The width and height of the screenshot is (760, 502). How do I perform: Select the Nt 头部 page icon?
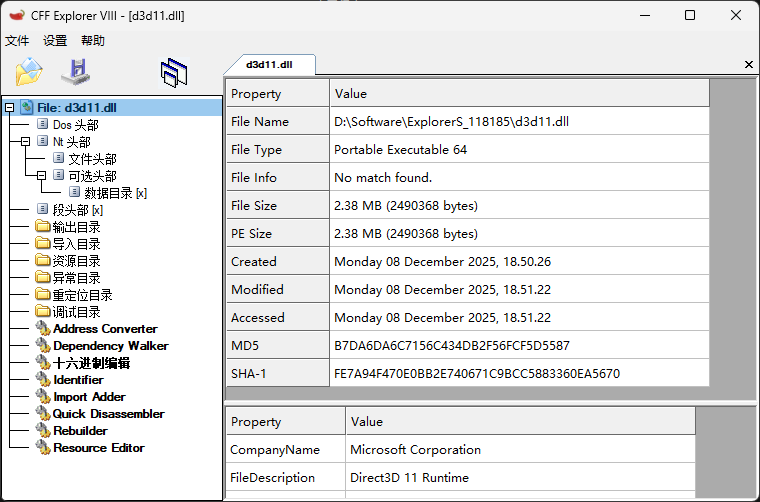[x=43, y=141]
